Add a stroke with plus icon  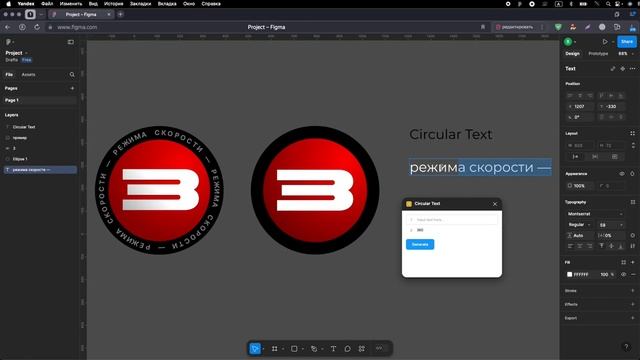[x=633, y=291]
